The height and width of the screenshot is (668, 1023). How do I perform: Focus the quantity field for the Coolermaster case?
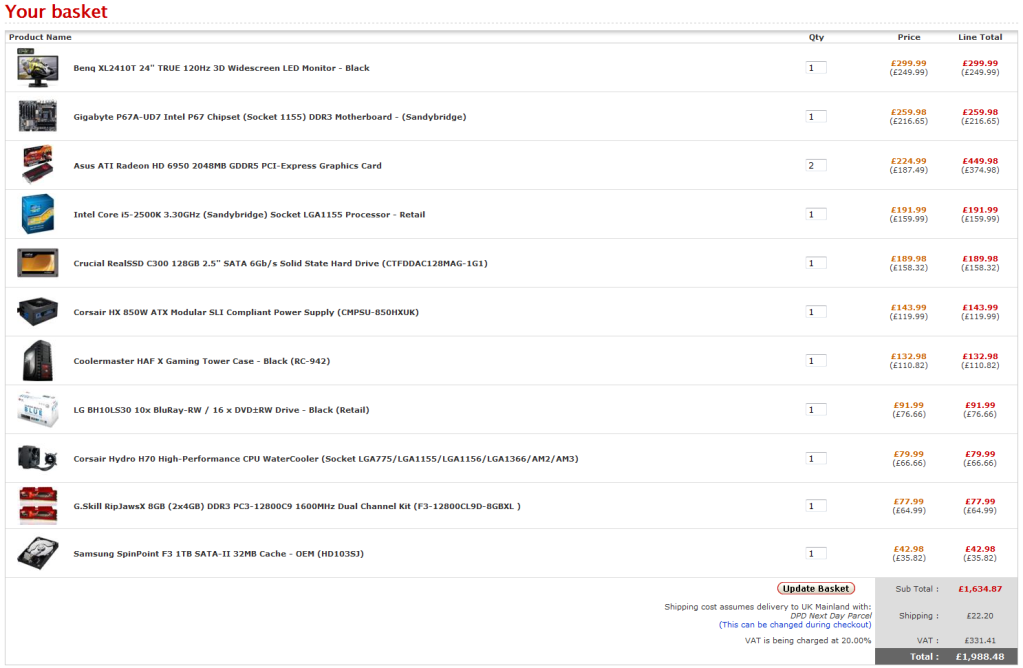(x=816, y=361)
